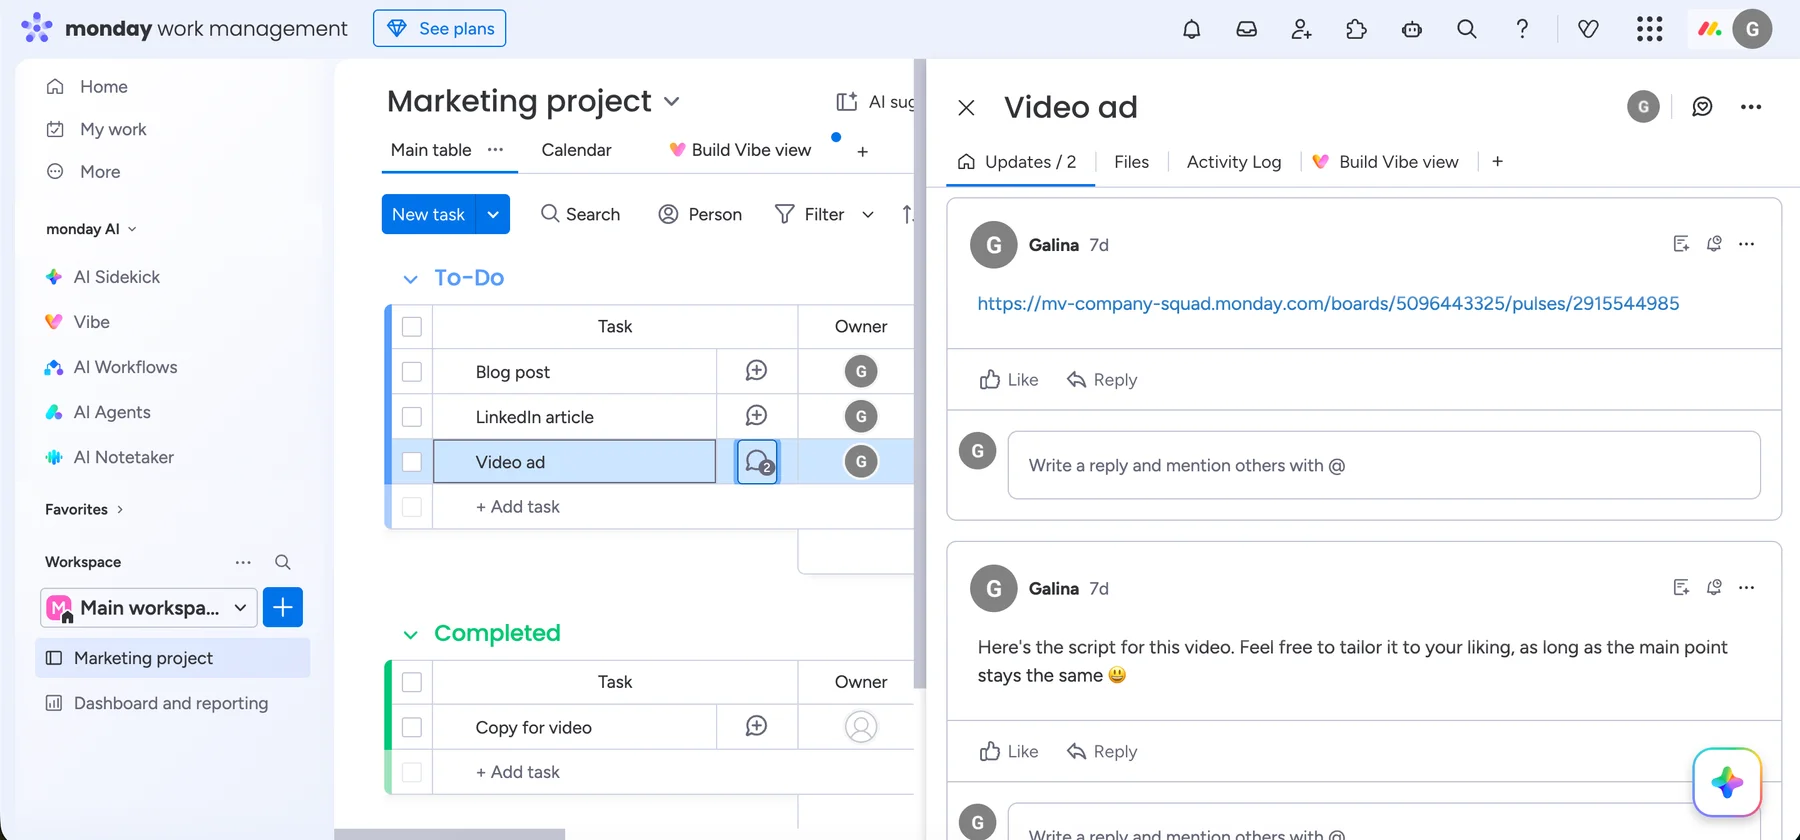Tick the select-all checkbox in To-Do header
The image size is (1800, 840).
(412, 327)
